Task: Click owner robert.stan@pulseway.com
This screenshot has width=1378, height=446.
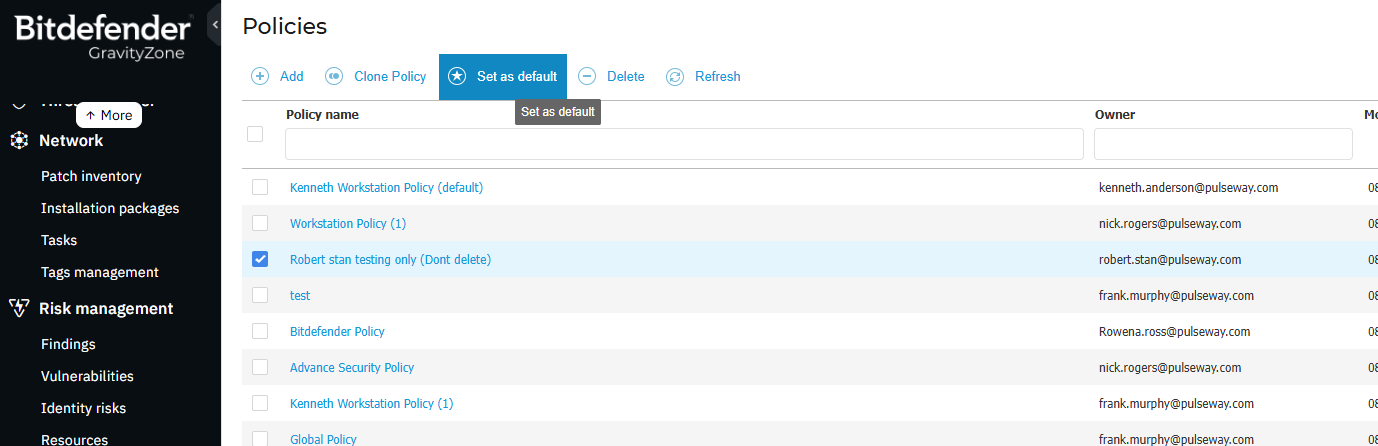Action: click(1170, 259)
